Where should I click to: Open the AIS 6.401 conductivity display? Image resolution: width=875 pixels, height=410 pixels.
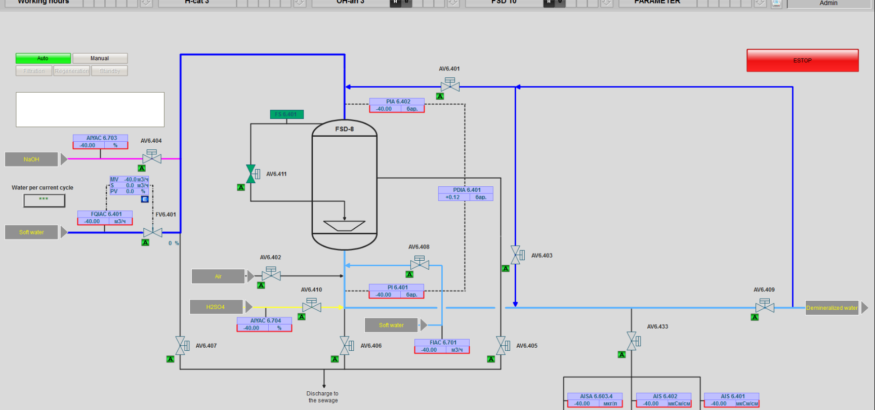coord(732,400)
